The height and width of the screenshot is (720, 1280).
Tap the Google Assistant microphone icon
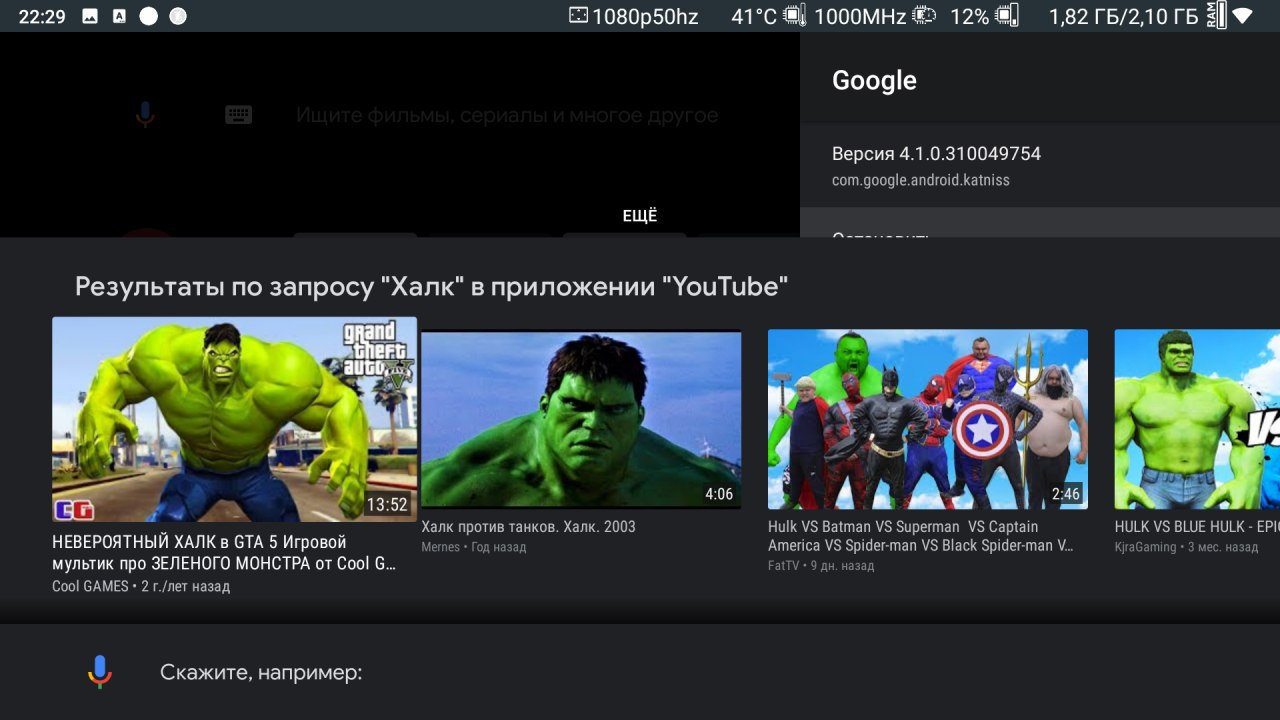pos(99,672)
